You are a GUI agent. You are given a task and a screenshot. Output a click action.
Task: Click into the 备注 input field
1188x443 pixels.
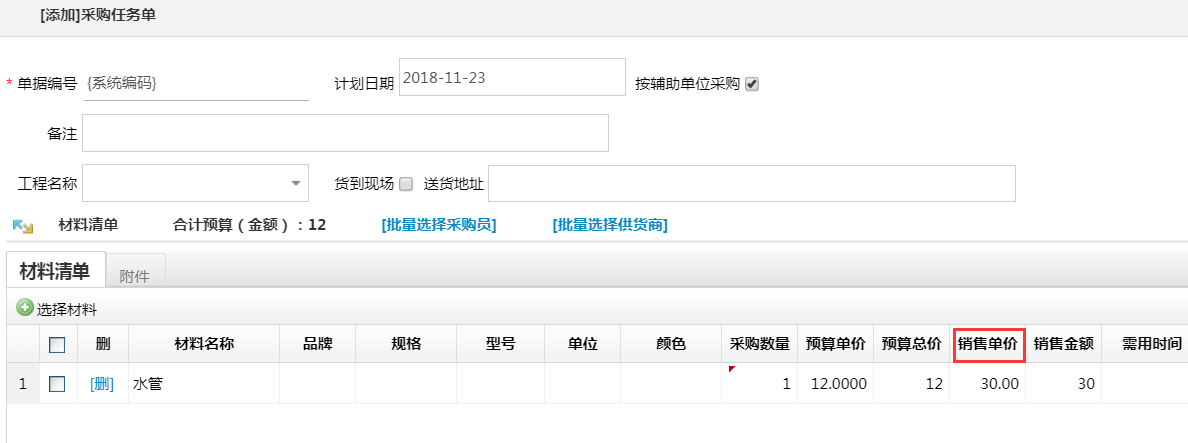click(x=344, y=133)
